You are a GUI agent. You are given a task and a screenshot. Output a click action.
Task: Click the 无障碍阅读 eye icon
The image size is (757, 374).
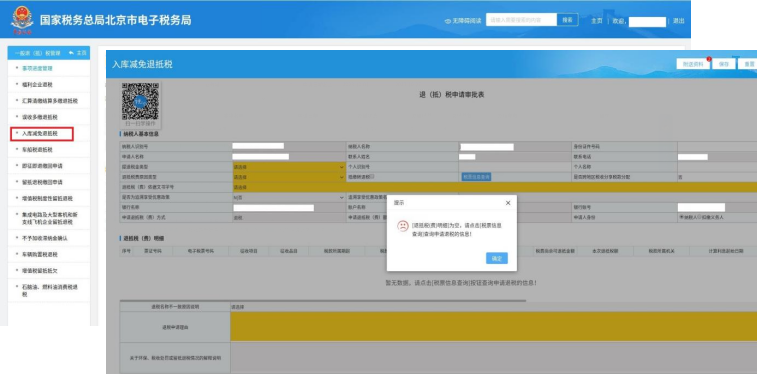pyautogui.click(x=448, y=21)
